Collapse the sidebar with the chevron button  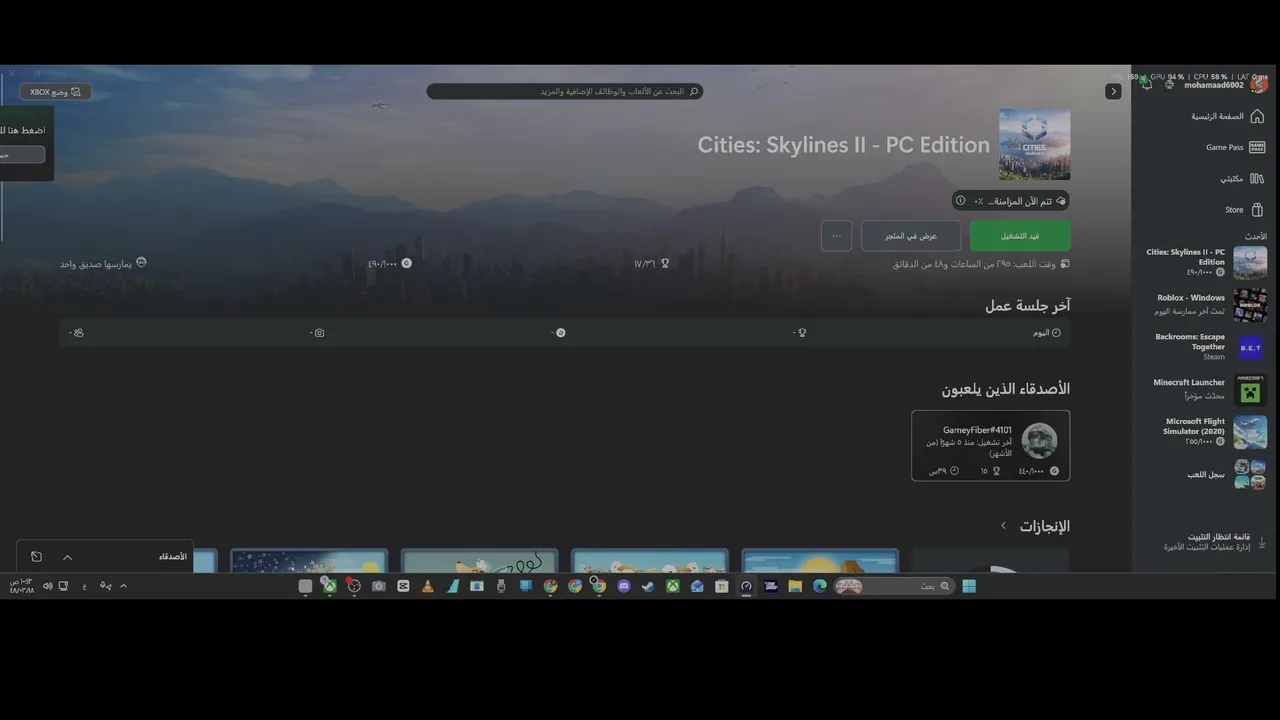(1113, 91)
